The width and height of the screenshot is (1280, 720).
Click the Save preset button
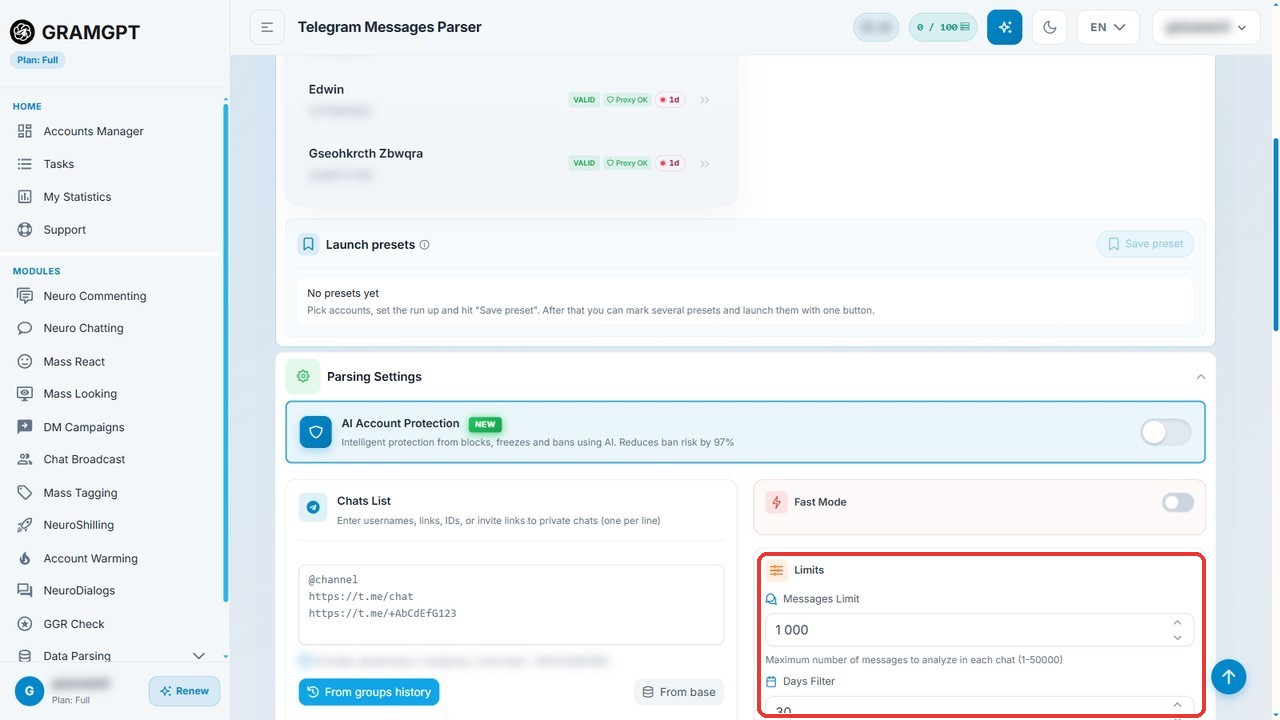(x=1145, y=244)
